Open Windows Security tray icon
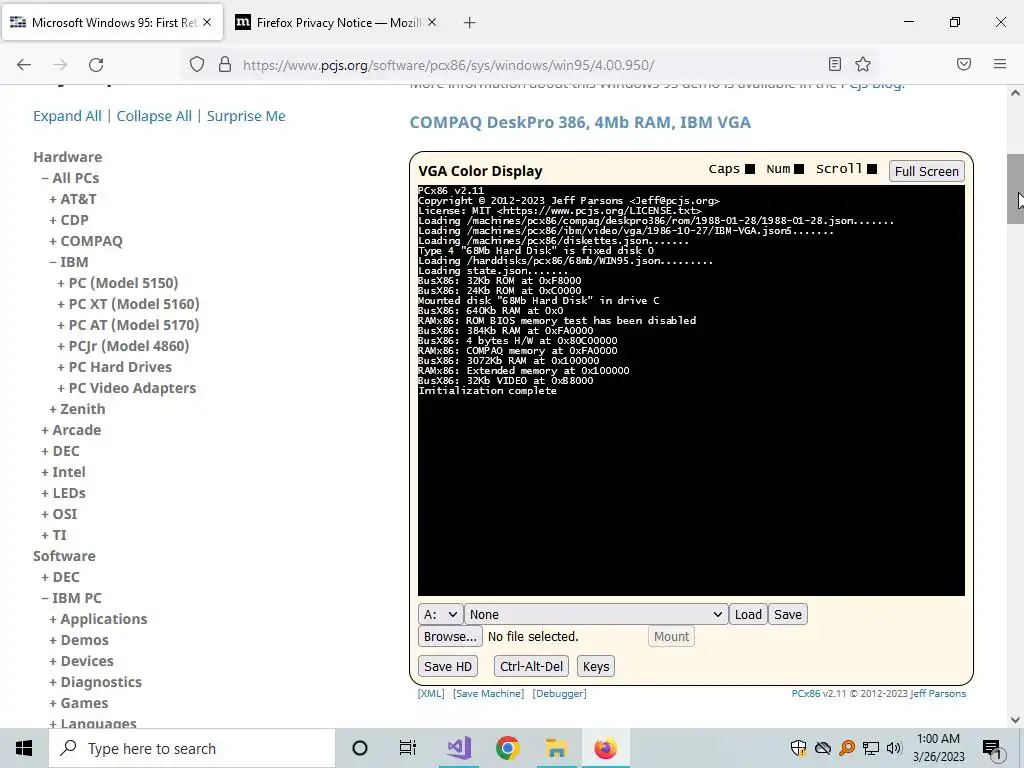1024x768 pixels. click(798, 748)
